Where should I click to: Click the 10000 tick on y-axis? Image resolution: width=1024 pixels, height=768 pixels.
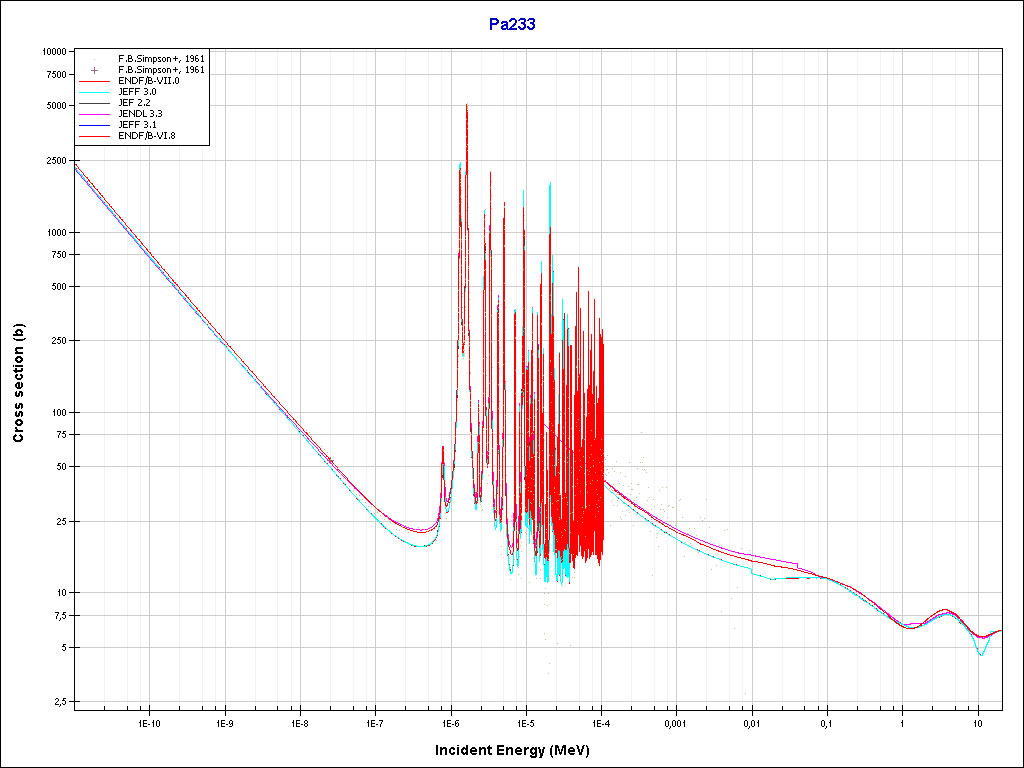(x=52, y=51)
